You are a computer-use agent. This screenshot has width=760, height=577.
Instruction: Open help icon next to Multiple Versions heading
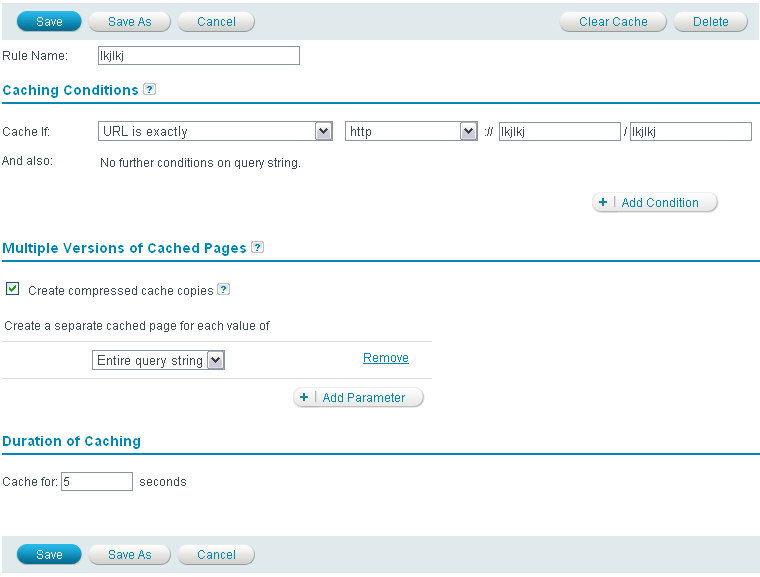tap(257, 247)
